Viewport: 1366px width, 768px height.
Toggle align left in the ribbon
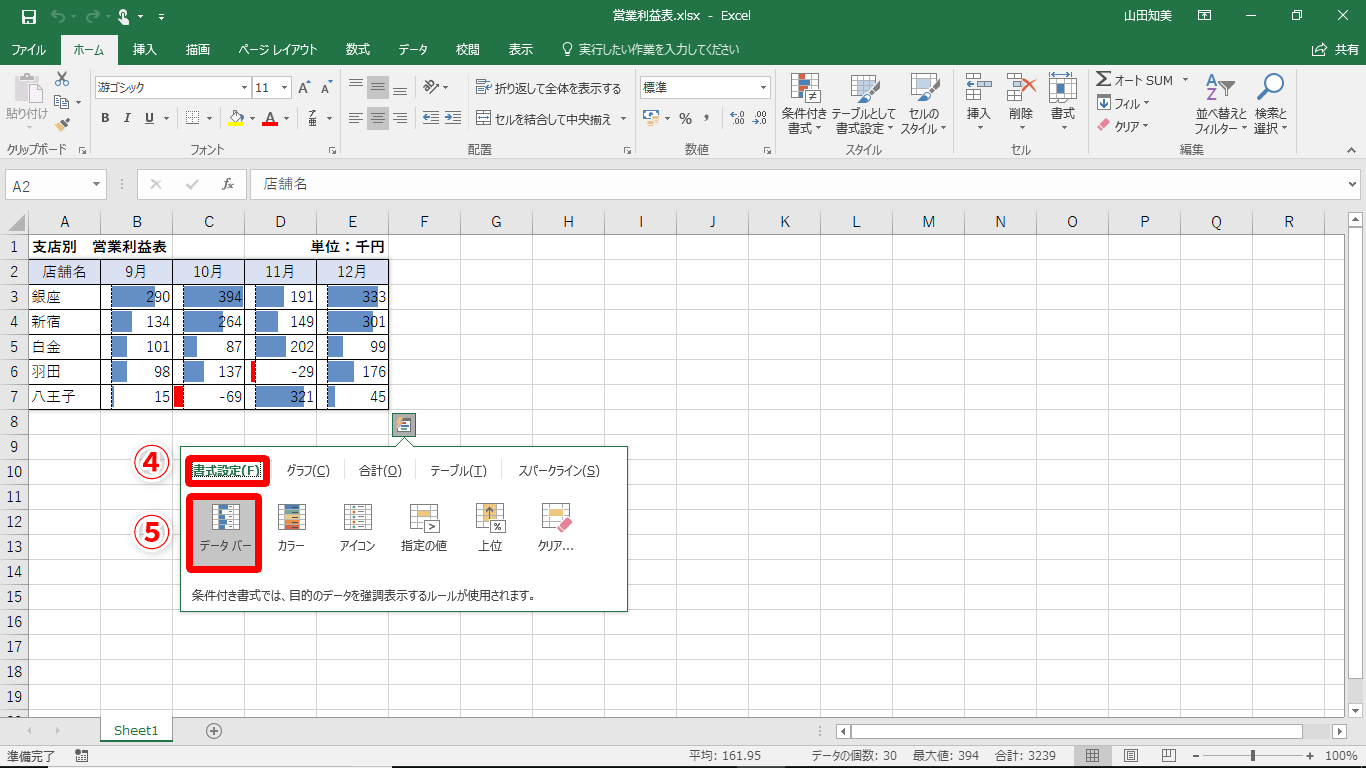(355, 118)
